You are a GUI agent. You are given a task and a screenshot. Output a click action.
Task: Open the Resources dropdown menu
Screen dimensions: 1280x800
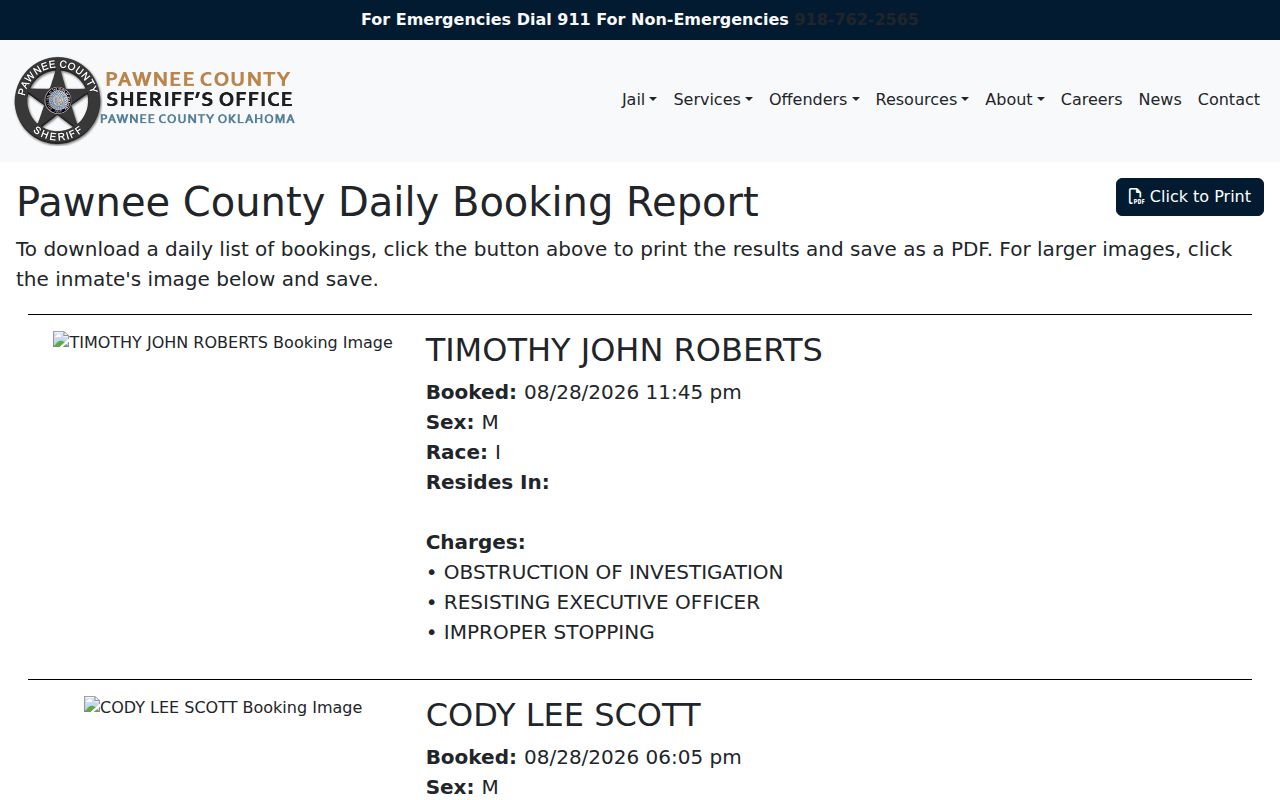pyautogui.click(x=922, y=99)
